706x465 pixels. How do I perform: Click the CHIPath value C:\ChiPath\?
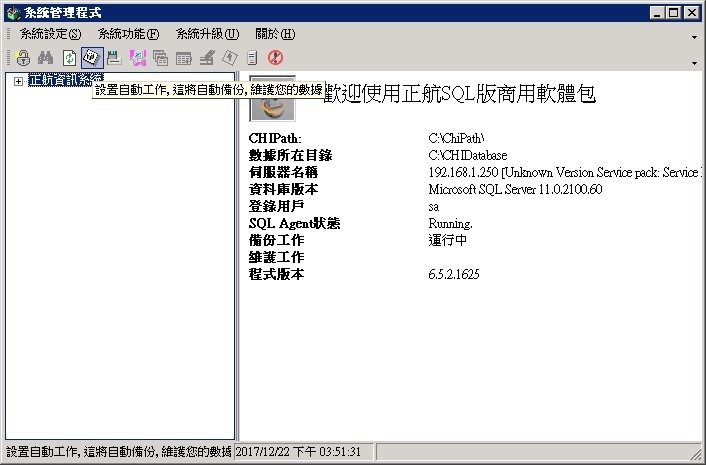pyautogui.click(x=456, y=138)
